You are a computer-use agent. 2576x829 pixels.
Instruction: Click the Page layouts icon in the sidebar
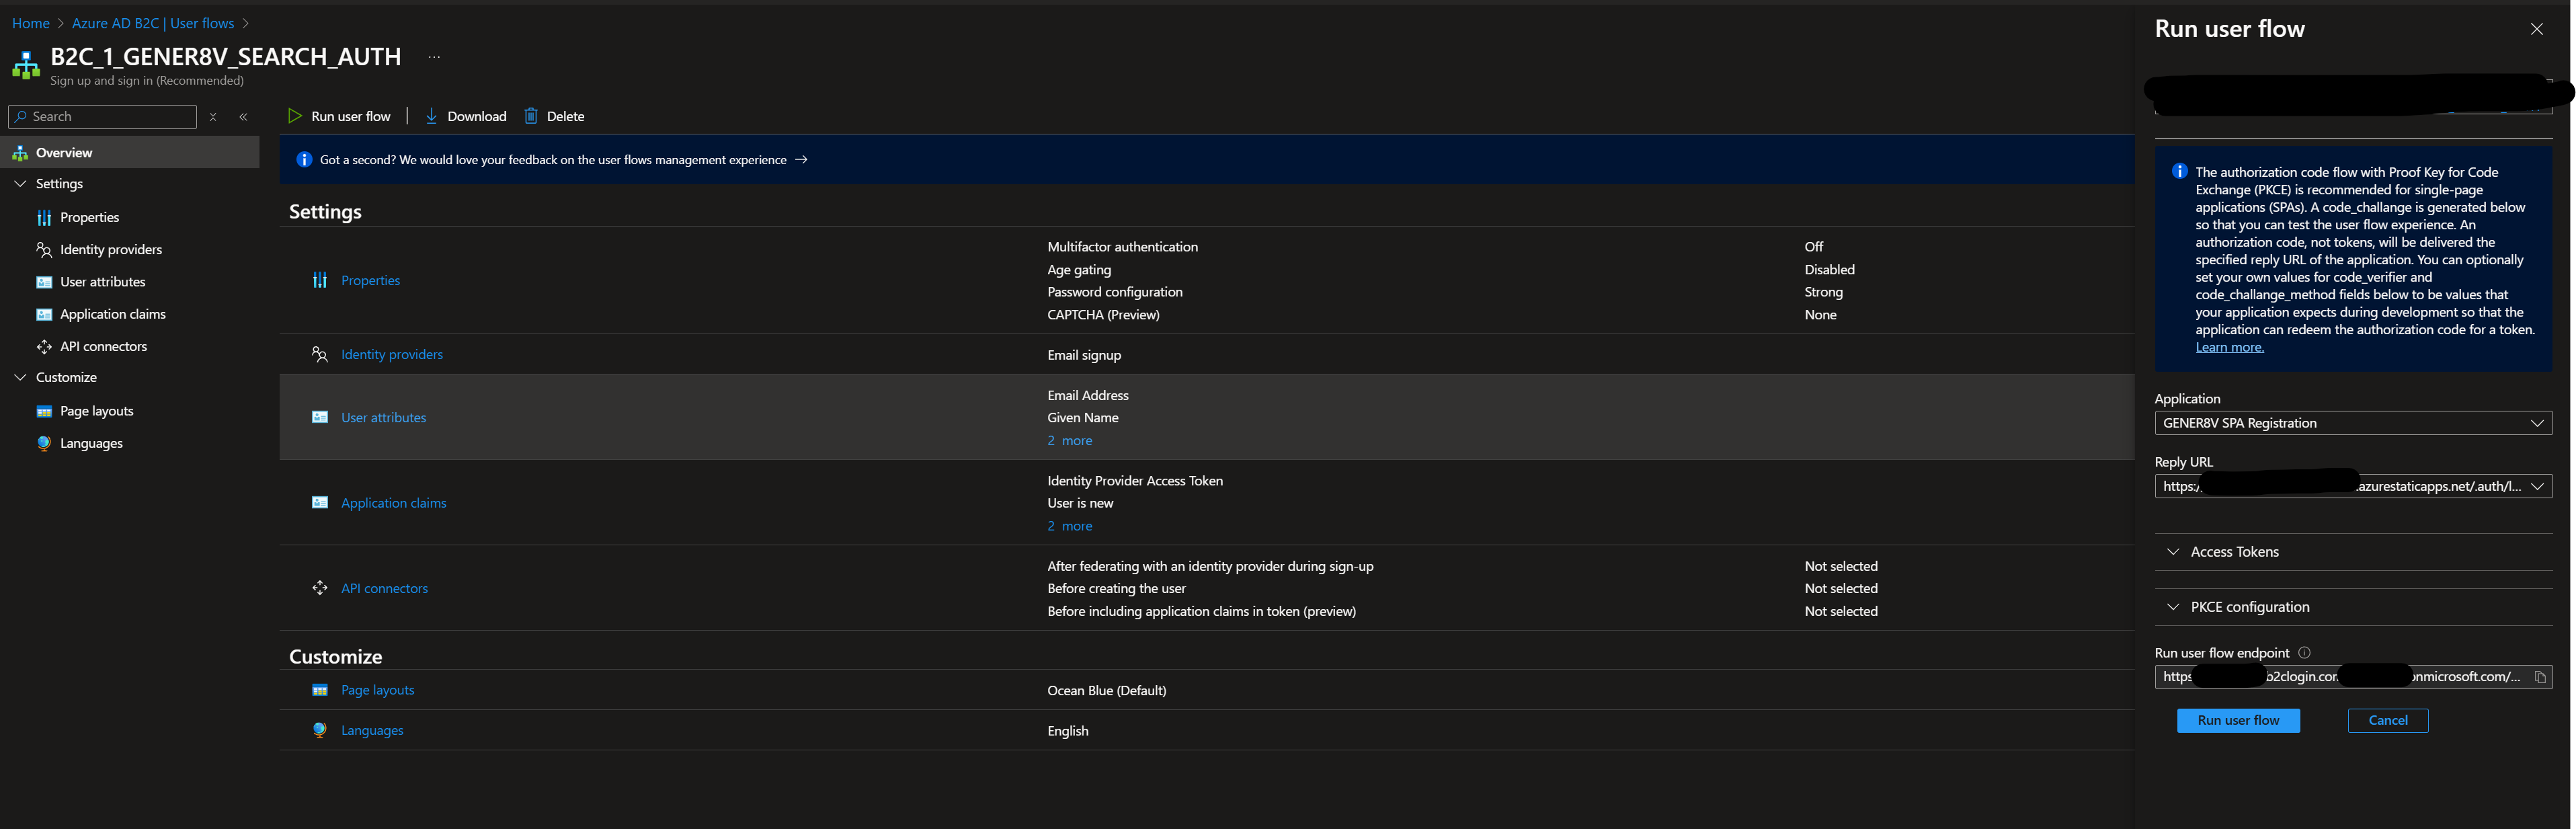click(x=44, y=411)
